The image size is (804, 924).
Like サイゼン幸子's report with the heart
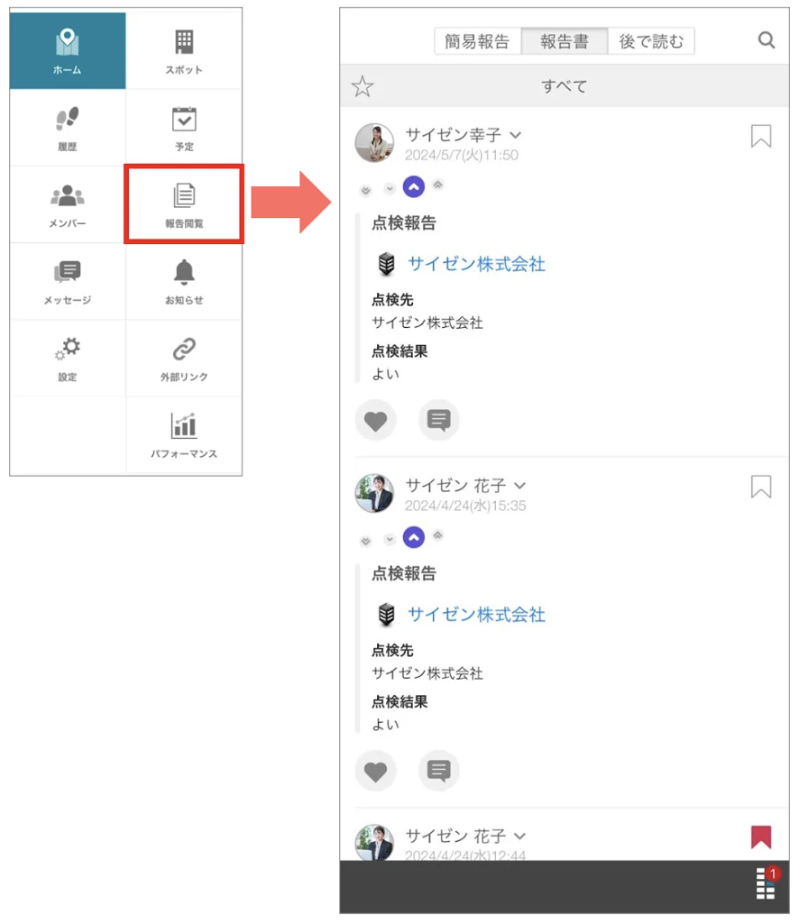375,420
